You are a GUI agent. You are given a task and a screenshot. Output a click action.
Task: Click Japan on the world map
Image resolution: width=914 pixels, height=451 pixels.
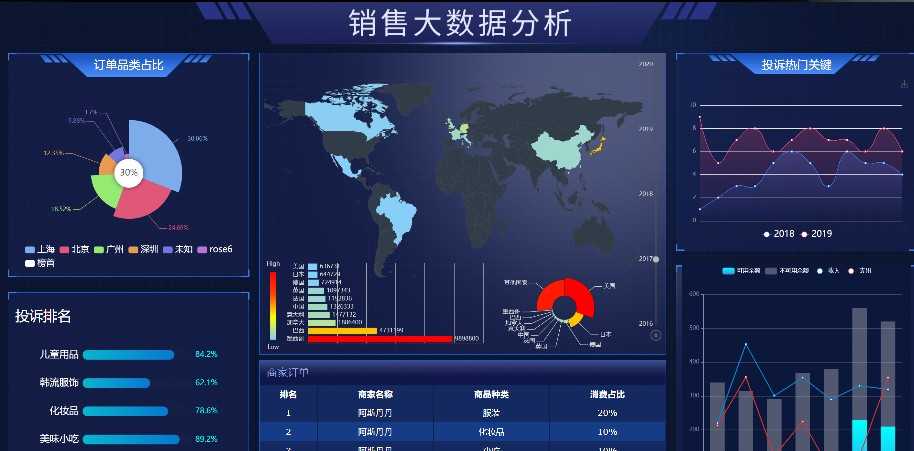pos(600,145)
